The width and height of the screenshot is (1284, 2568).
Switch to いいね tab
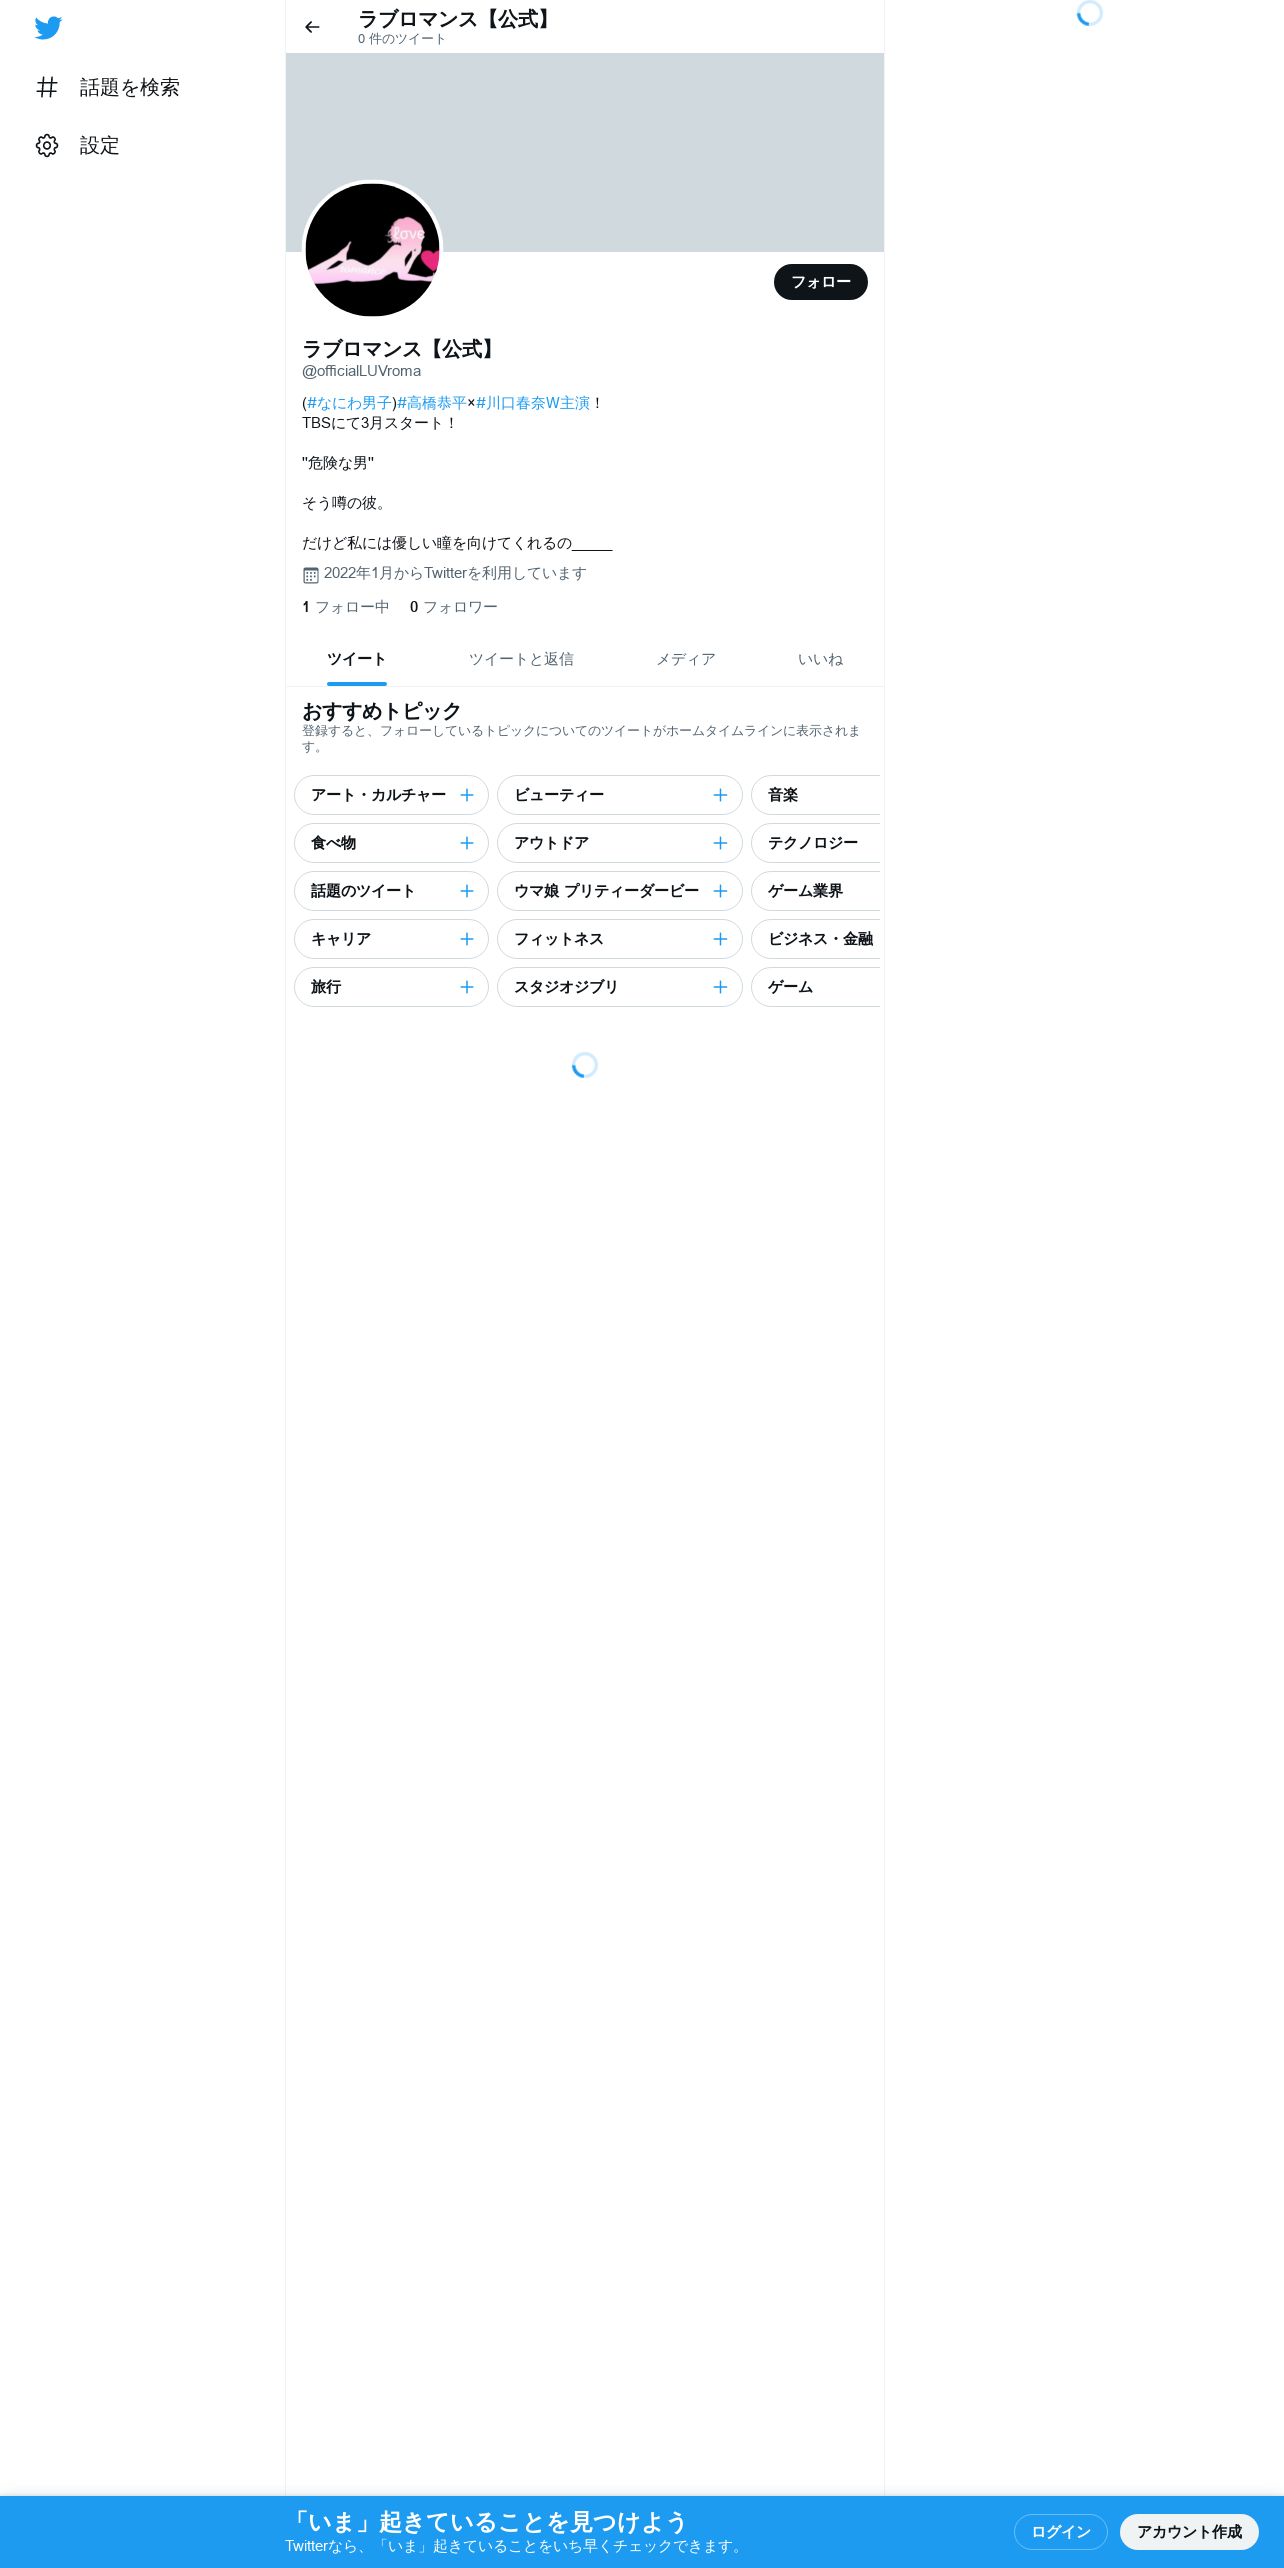click(x=820, y=660)
